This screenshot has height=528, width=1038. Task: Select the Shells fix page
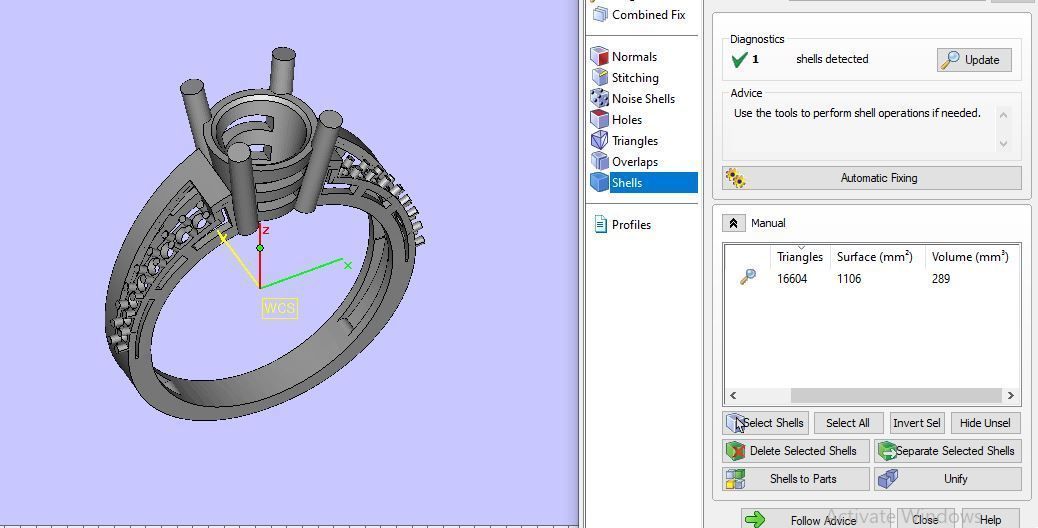click(x=643, y=183)
